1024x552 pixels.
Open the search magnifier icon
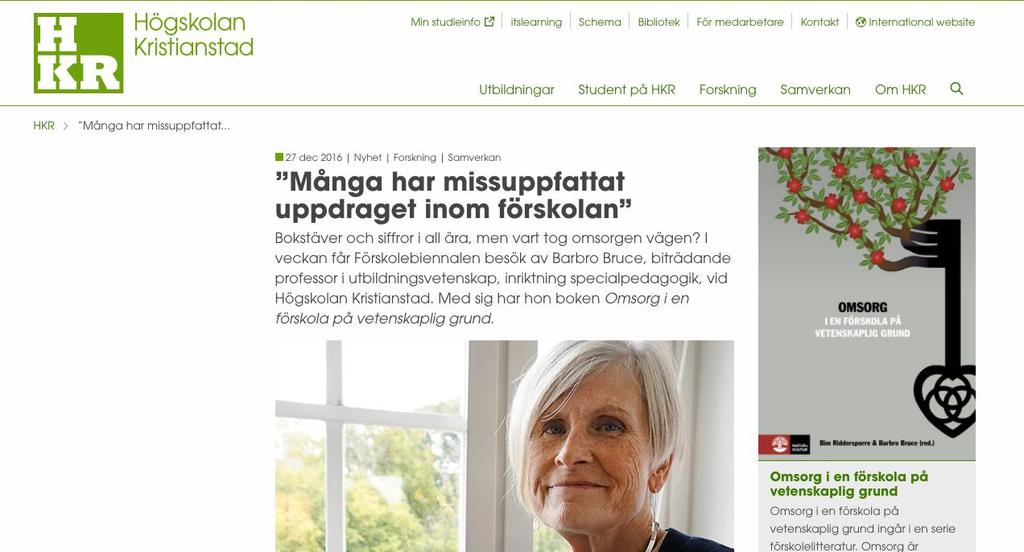pyautogui.click(x=956, y=89)
